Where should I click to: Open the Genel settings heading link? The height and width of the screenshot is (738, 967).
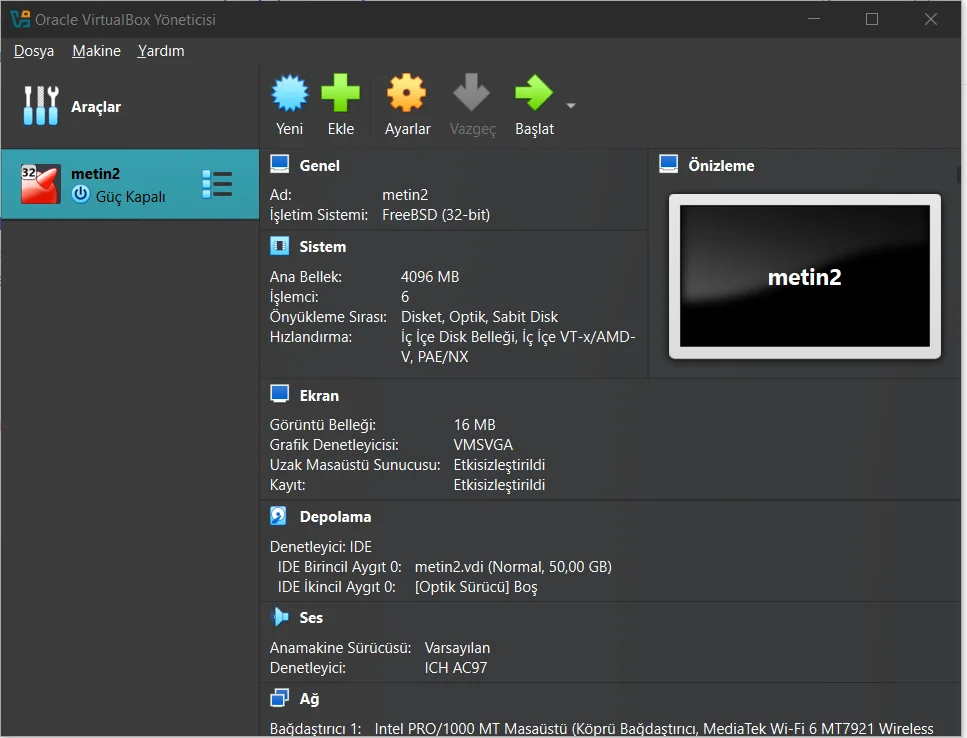coord(319,165)
